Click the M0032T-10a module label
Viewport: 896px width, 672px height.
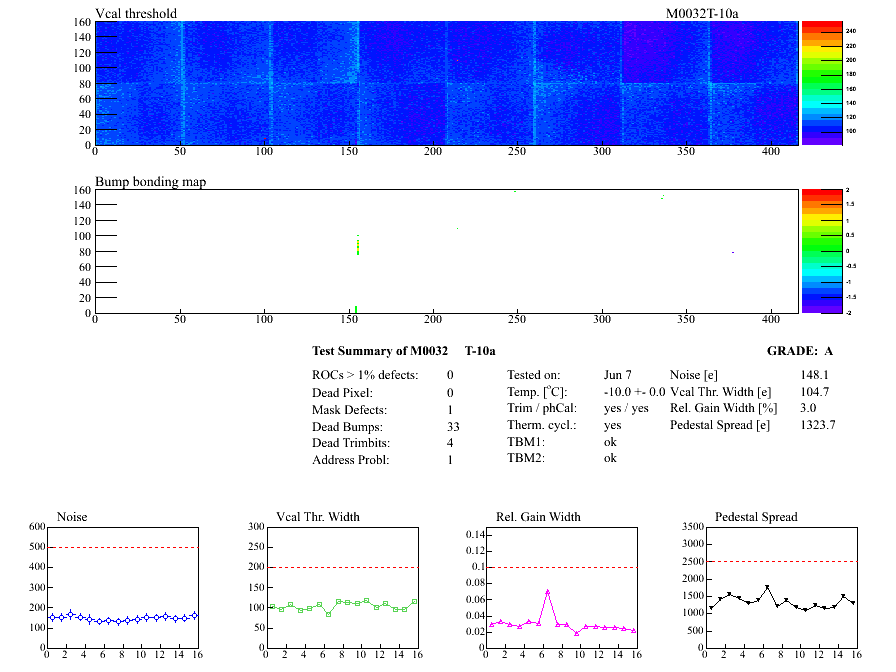[x=709, y=14]
